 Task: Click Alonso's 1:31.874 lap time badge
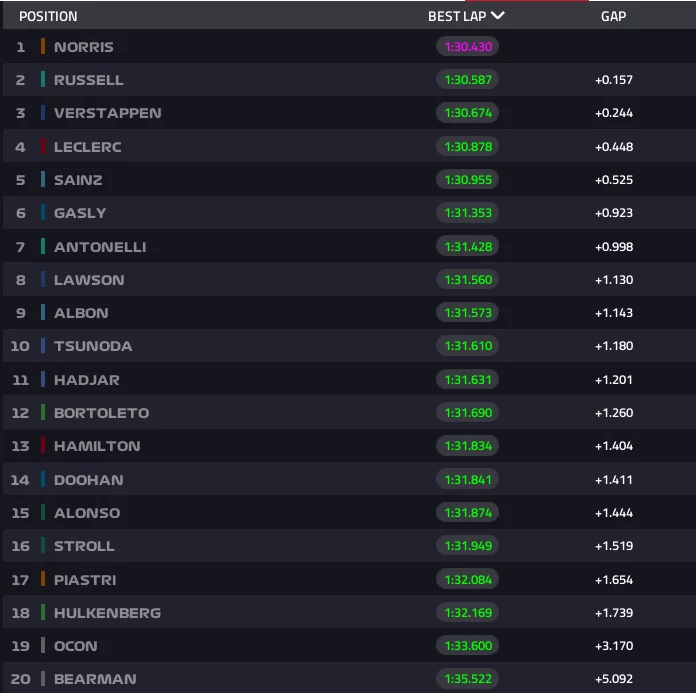pyautogui.click(x=467, y=513)
